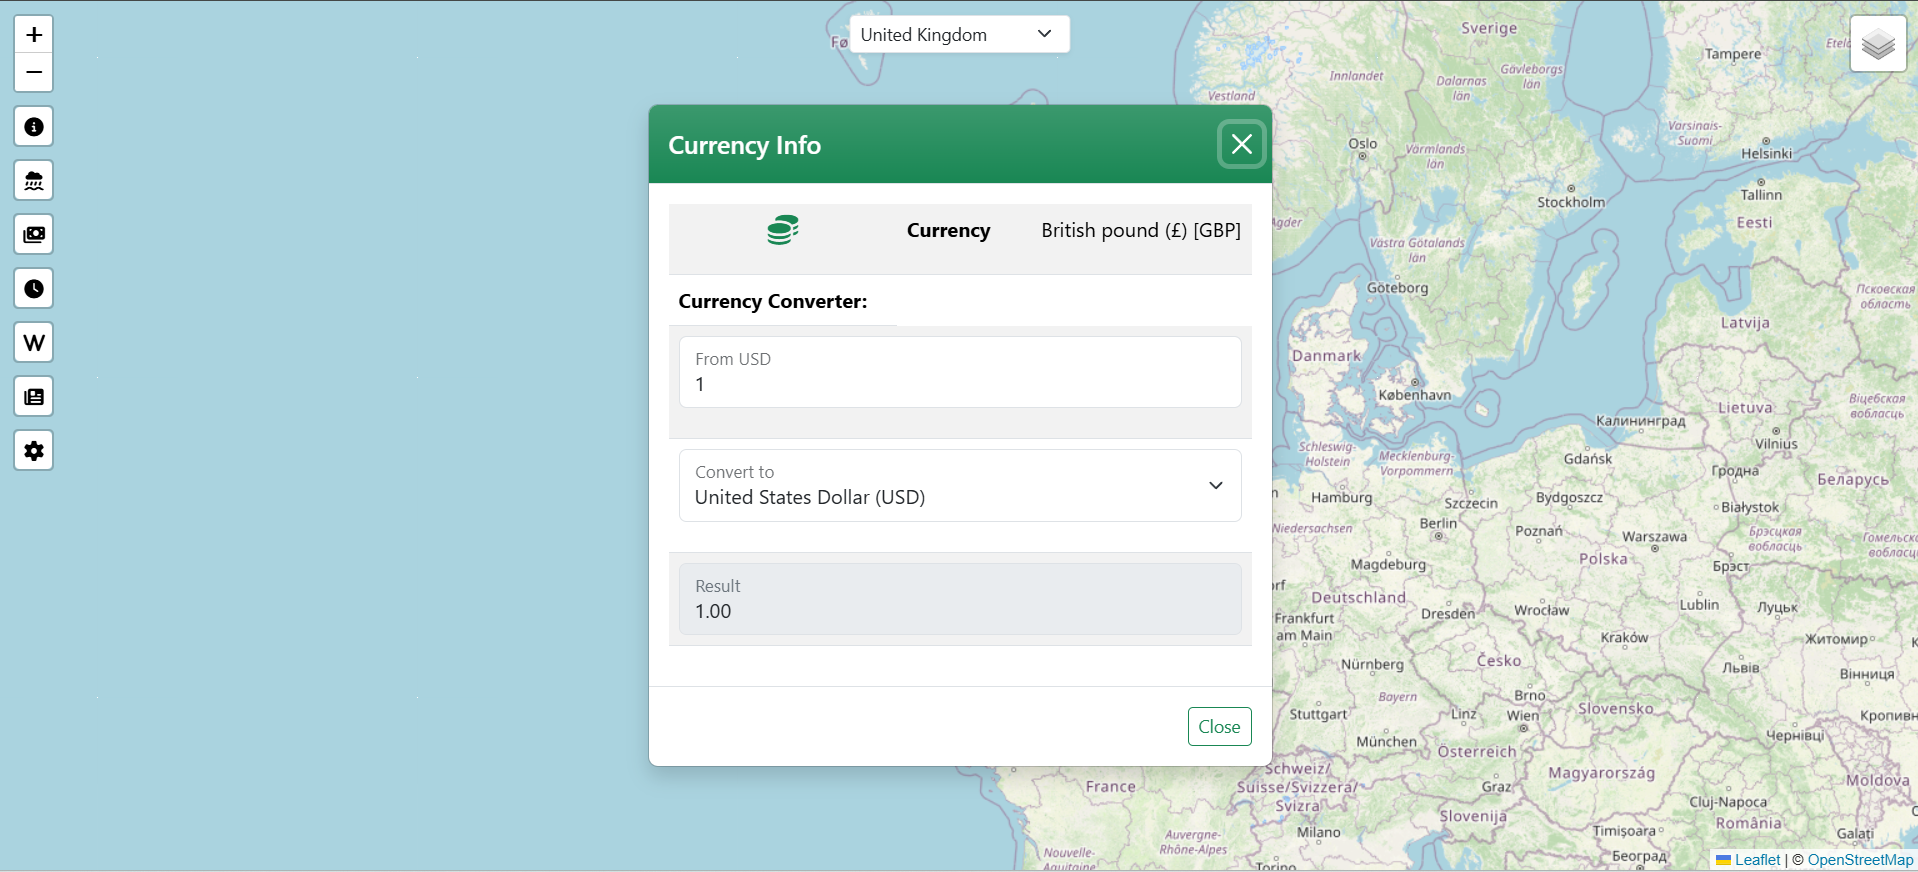This screenshot has width=1918, height=872.
Task: Open the news newspaper button
Action: pos(34,397)
